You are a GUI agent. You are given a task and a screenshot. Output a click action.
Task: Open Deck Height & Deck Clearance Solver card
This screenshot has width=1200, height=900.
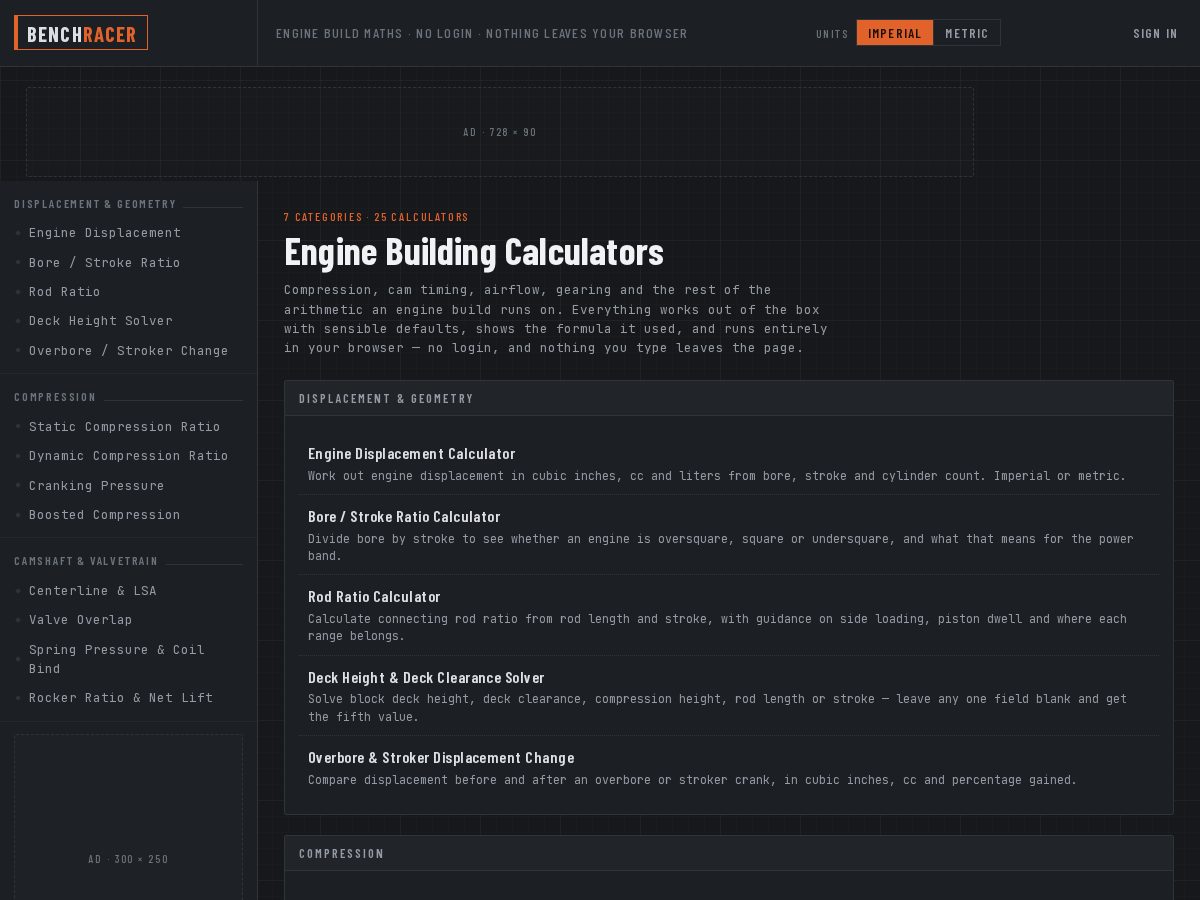(x=729, y=696)
